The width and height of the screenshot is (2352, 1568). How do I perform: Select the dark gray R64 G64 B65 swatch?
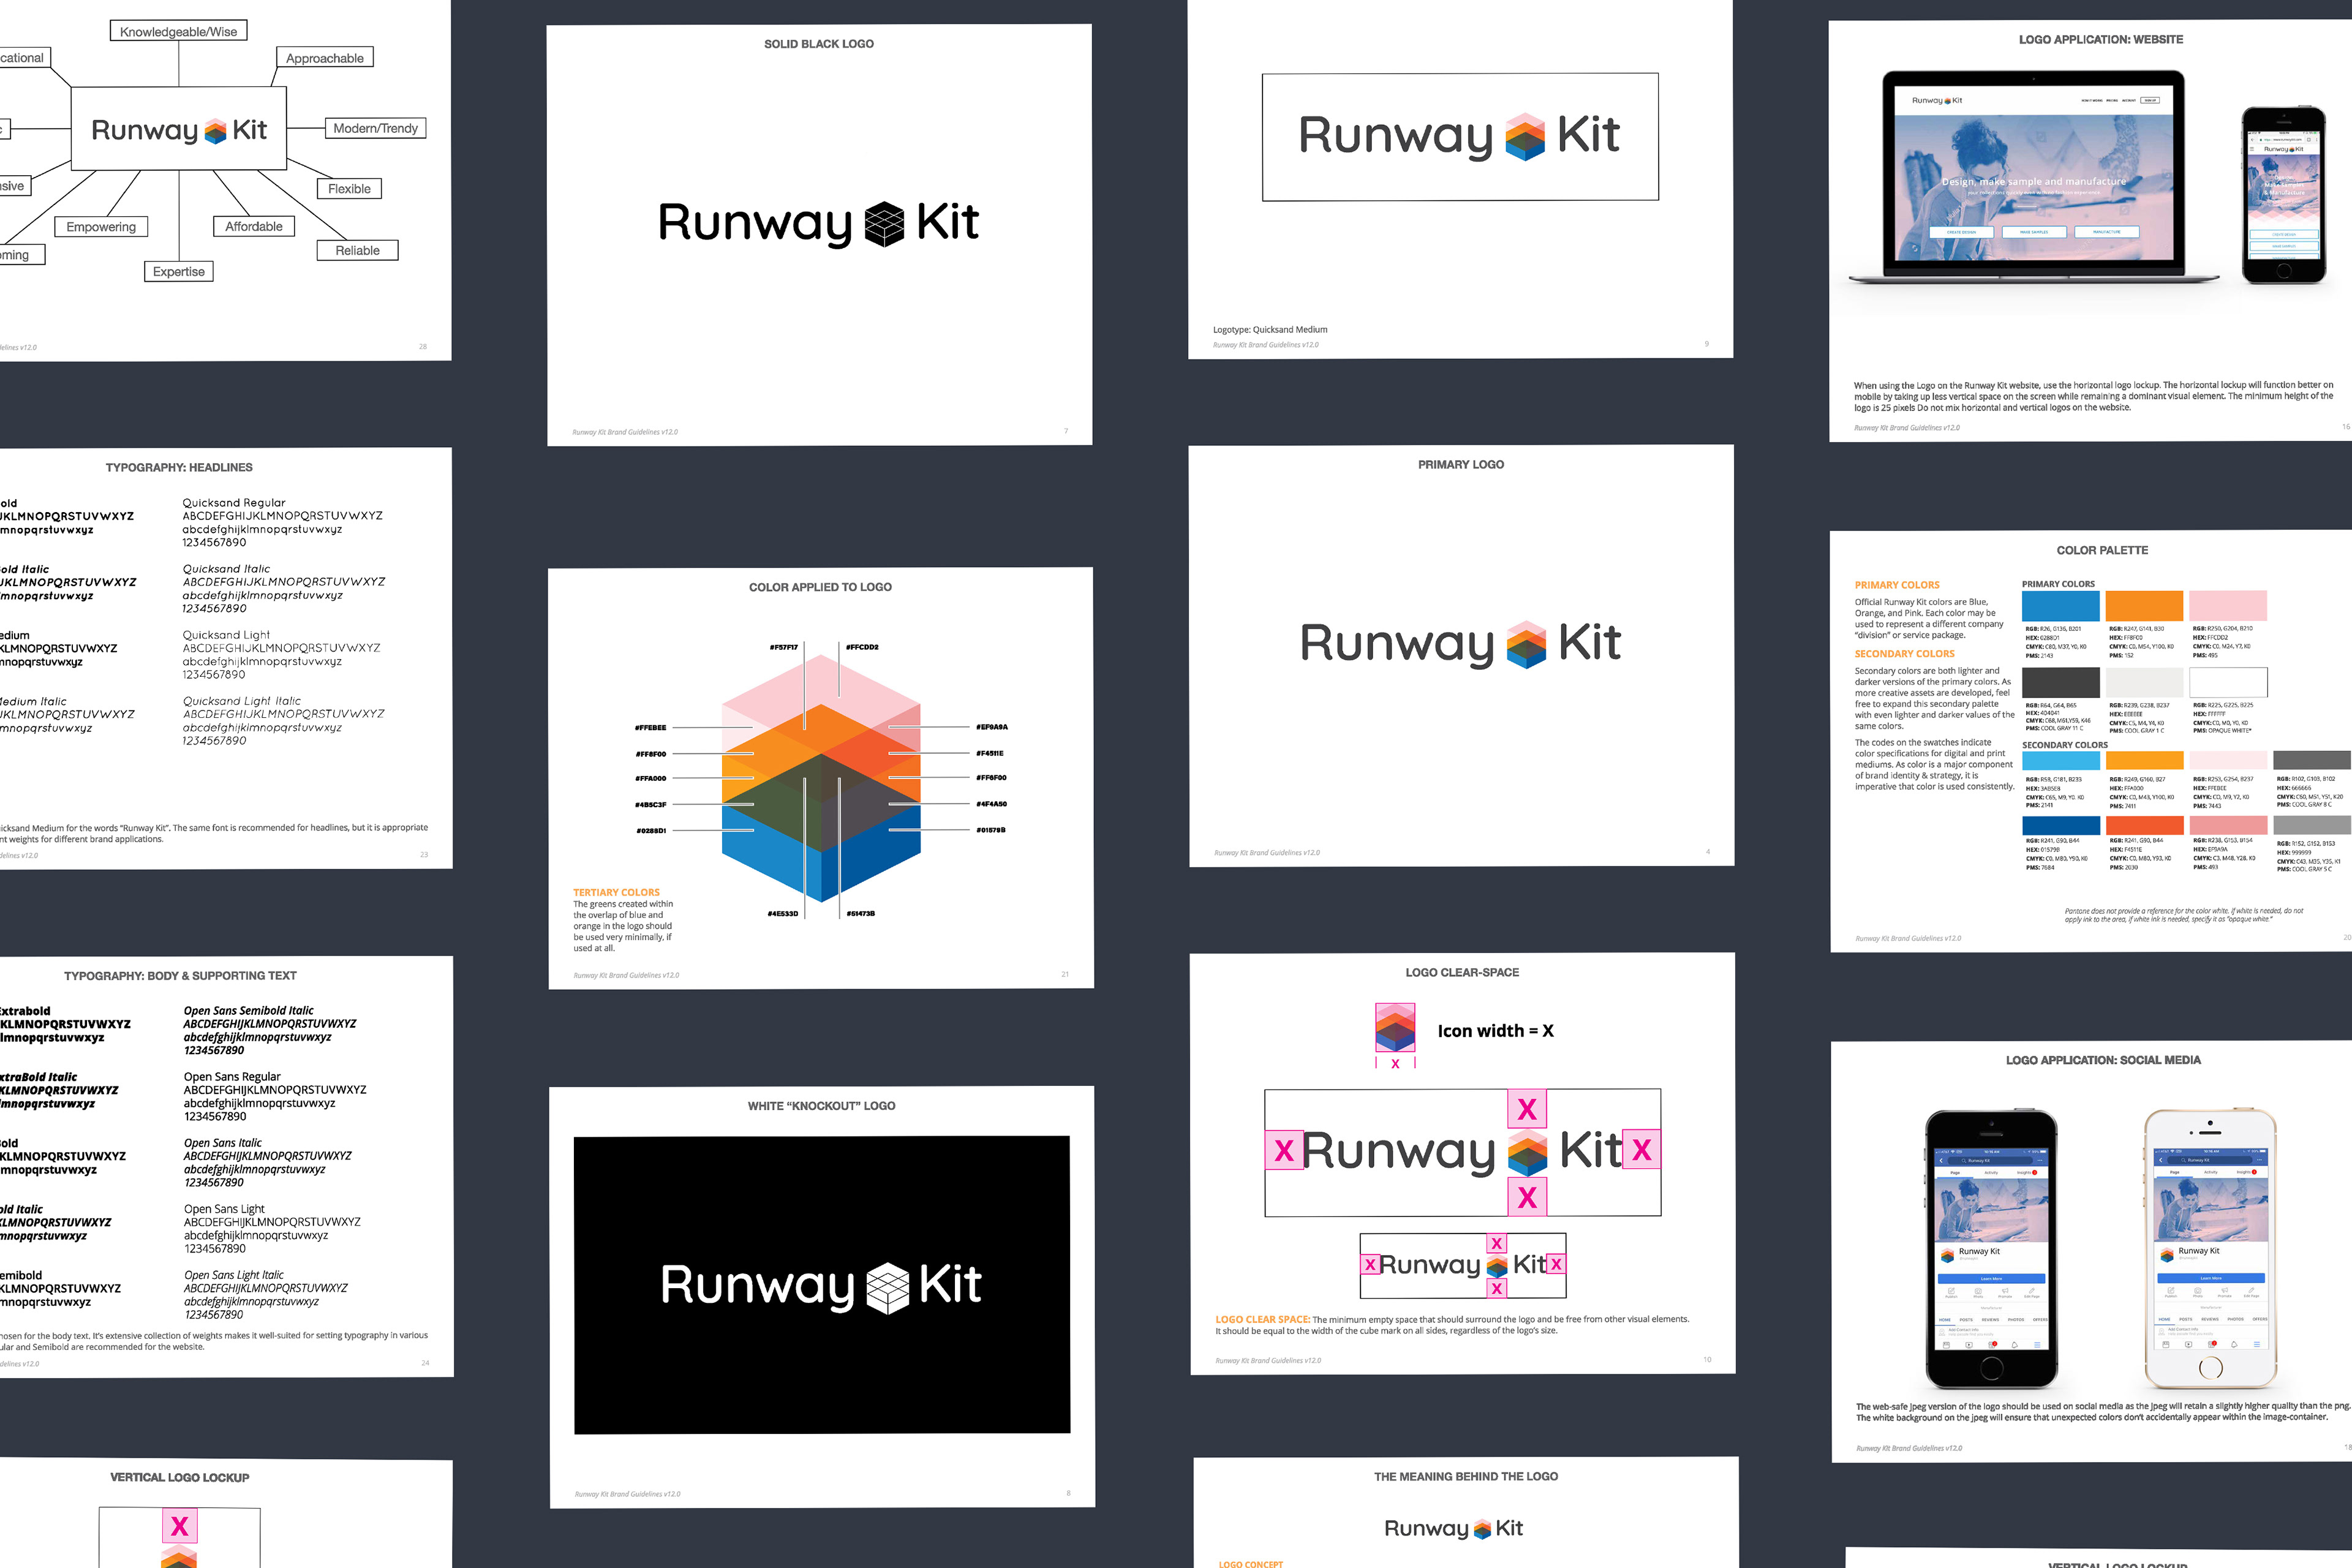[2060, 682]
